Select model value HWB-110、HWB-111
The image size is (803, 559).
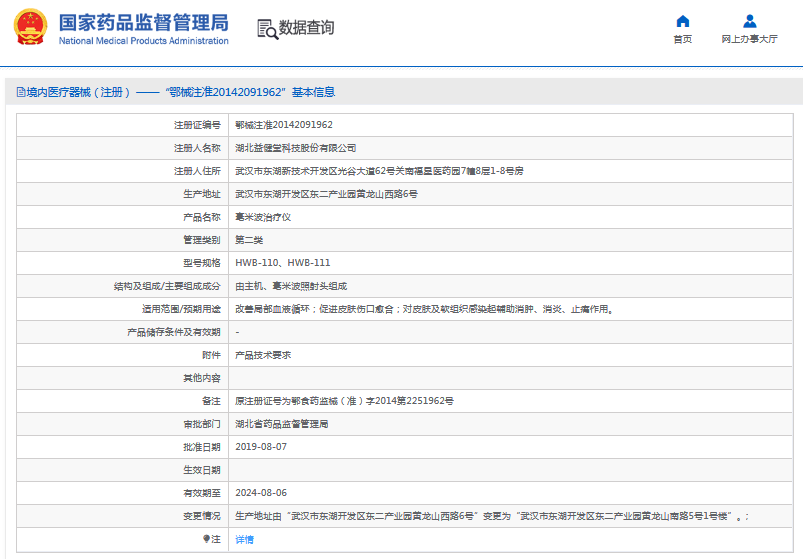[283, 263]
